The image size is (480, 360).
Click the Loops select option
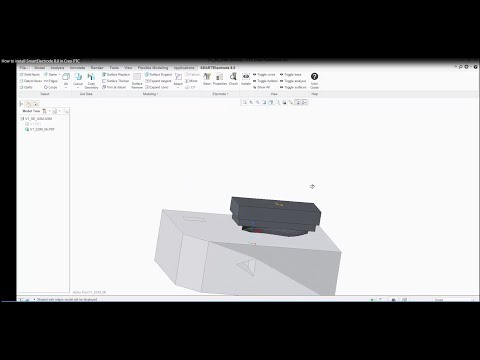(x=51, y=87)
